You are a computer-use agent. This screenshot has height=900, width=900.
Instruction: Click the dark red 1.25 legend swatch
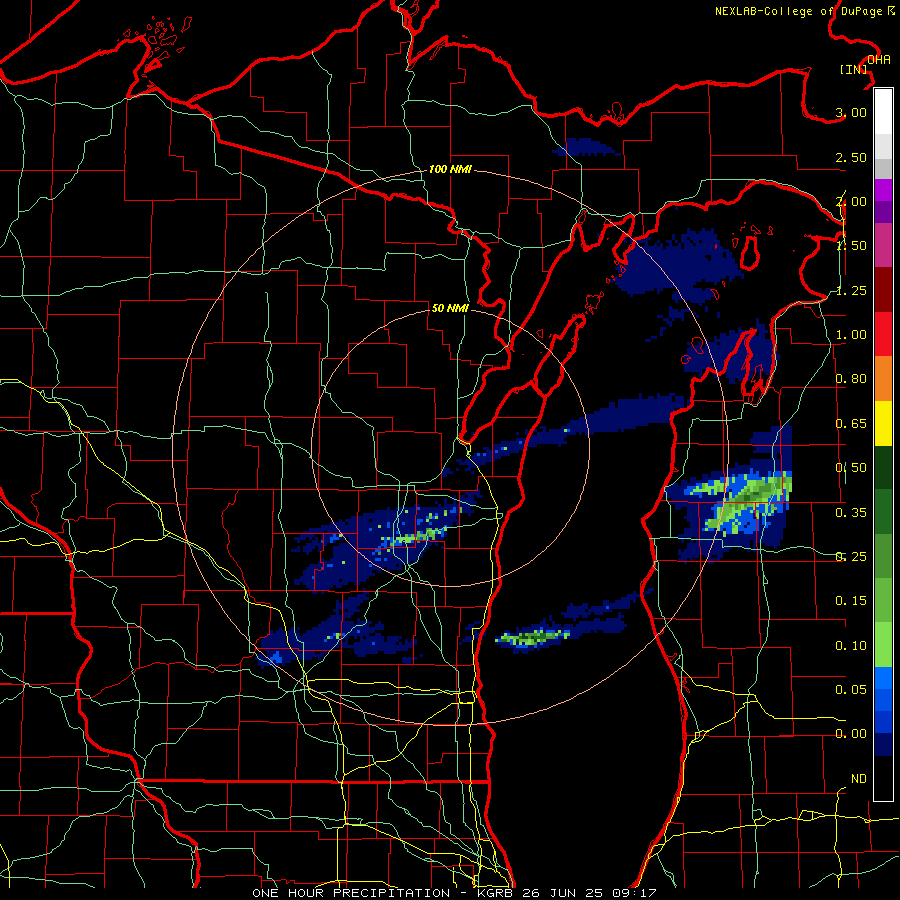pyautogui.click(x=883, y=290)
